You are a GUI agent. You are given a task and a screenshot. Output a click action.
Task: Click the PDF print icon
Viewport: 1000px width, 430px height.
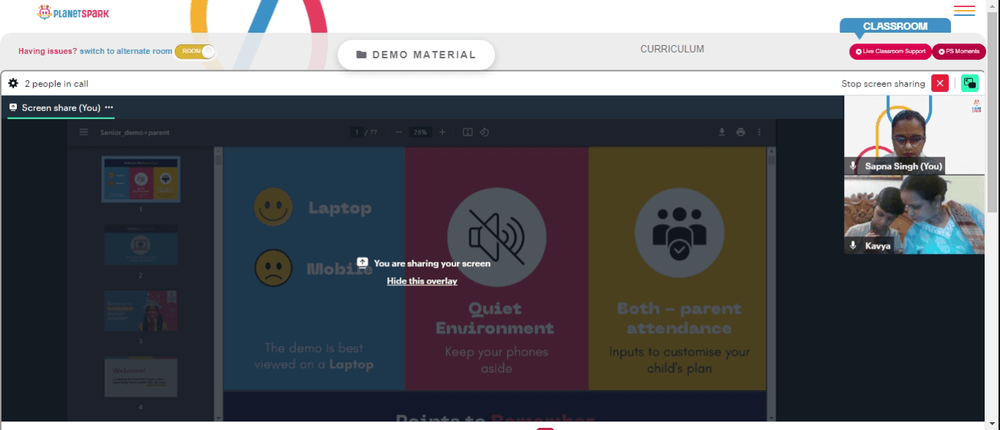pyautogui.click(x=740, y=132)
